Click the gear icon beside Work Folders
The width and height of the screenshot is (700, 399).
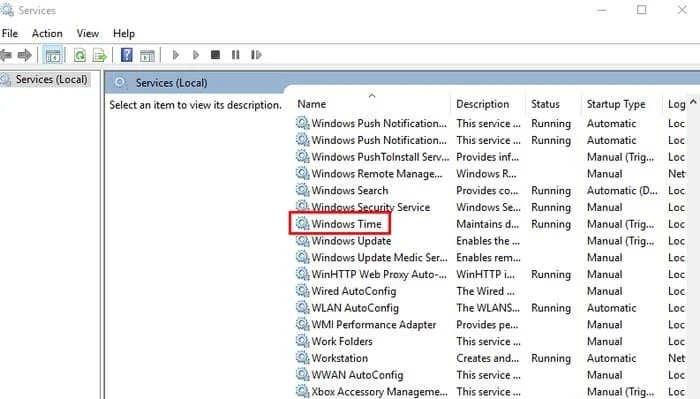(303, 341)
